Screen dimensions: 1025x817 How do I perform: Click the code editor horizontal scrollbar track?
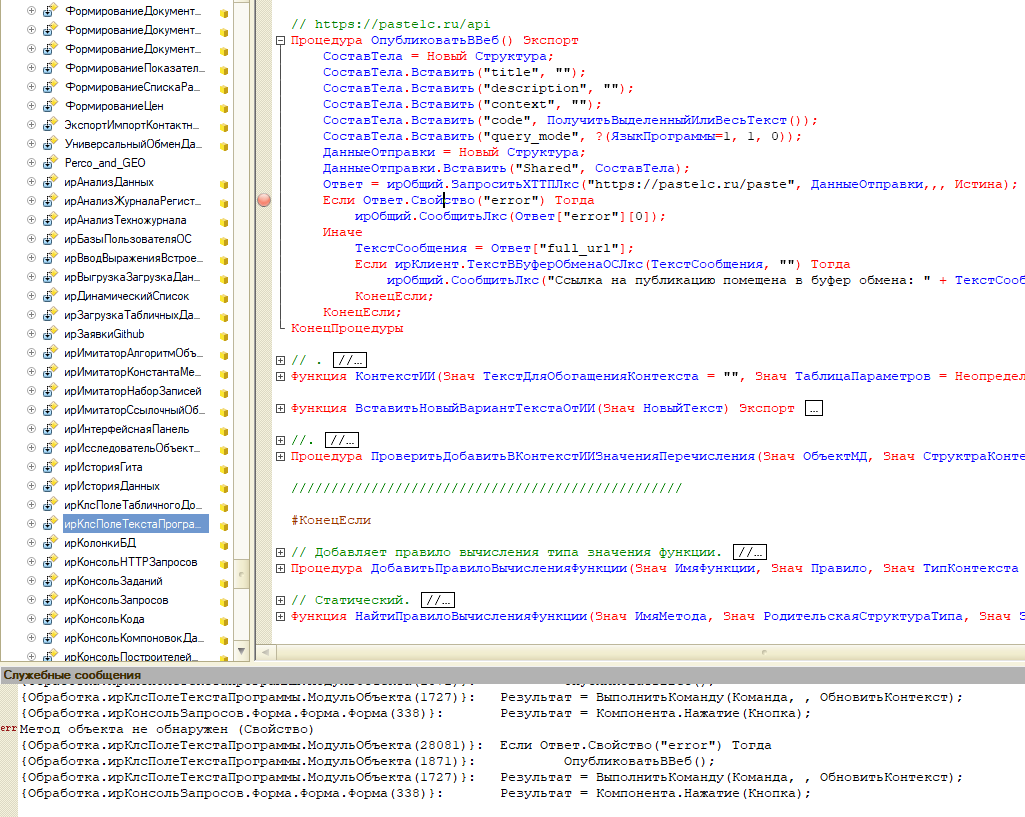pos(640,652)
